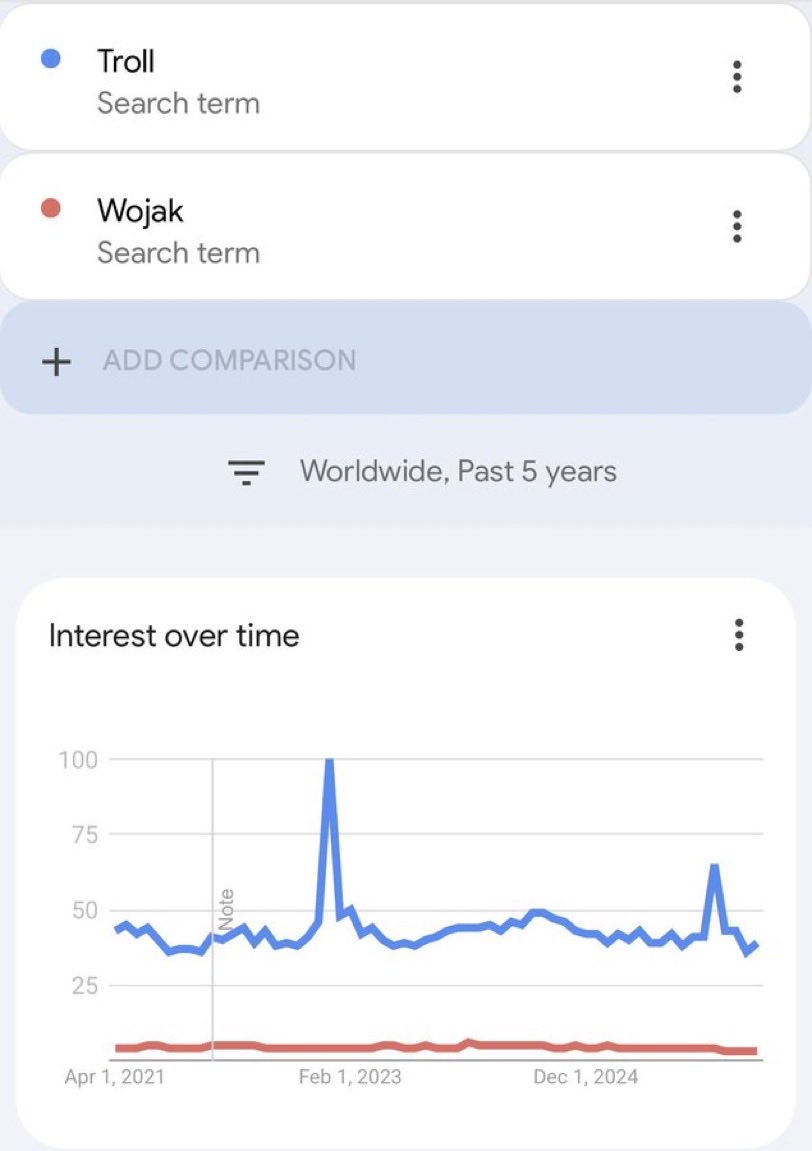Click the Feb 1, 2023 axis label
812x1151 pixels.
click(350, 1077)
